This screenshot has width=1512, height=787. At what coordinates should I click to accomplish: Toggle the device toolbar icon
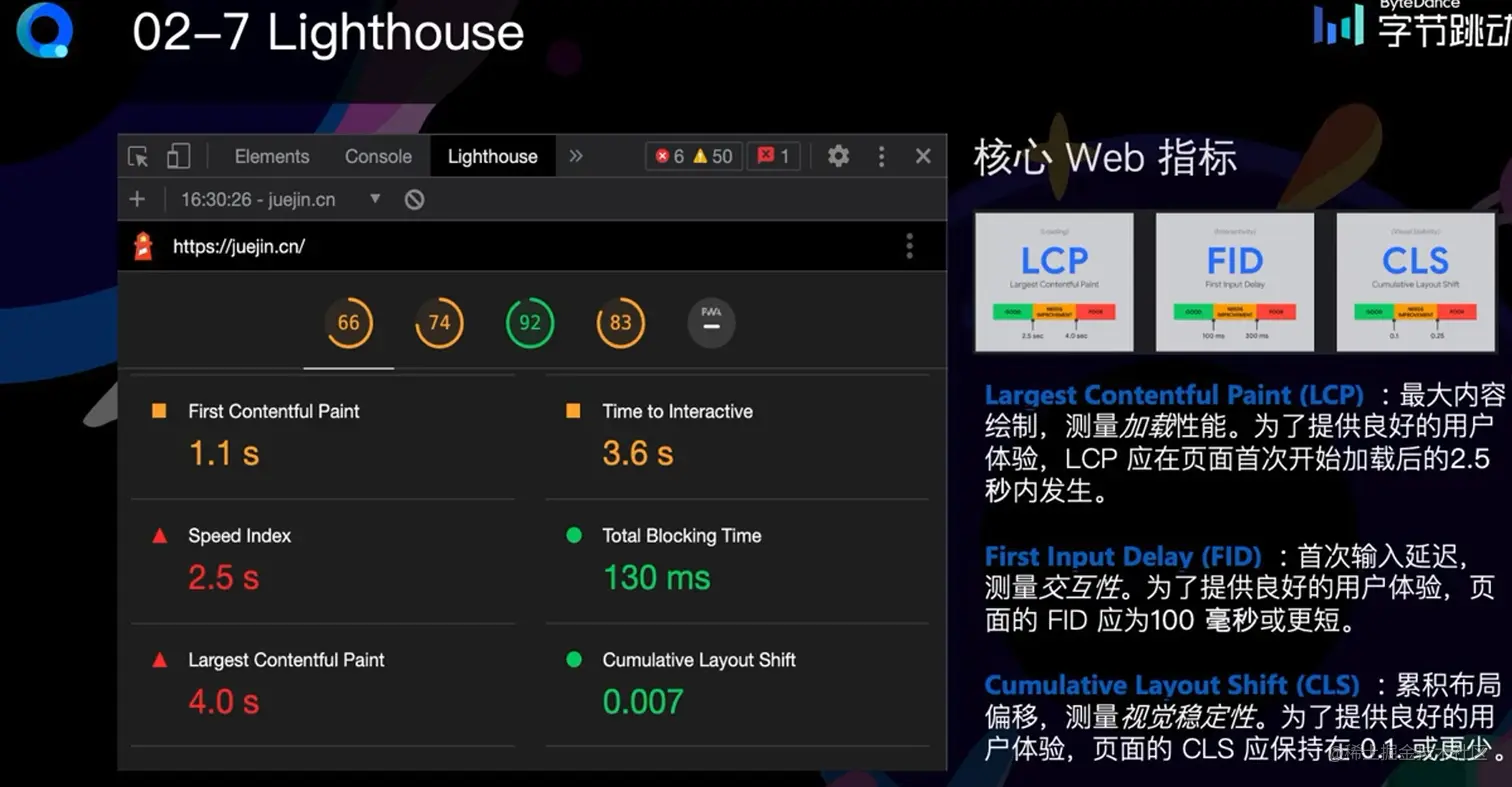(178, 156)
